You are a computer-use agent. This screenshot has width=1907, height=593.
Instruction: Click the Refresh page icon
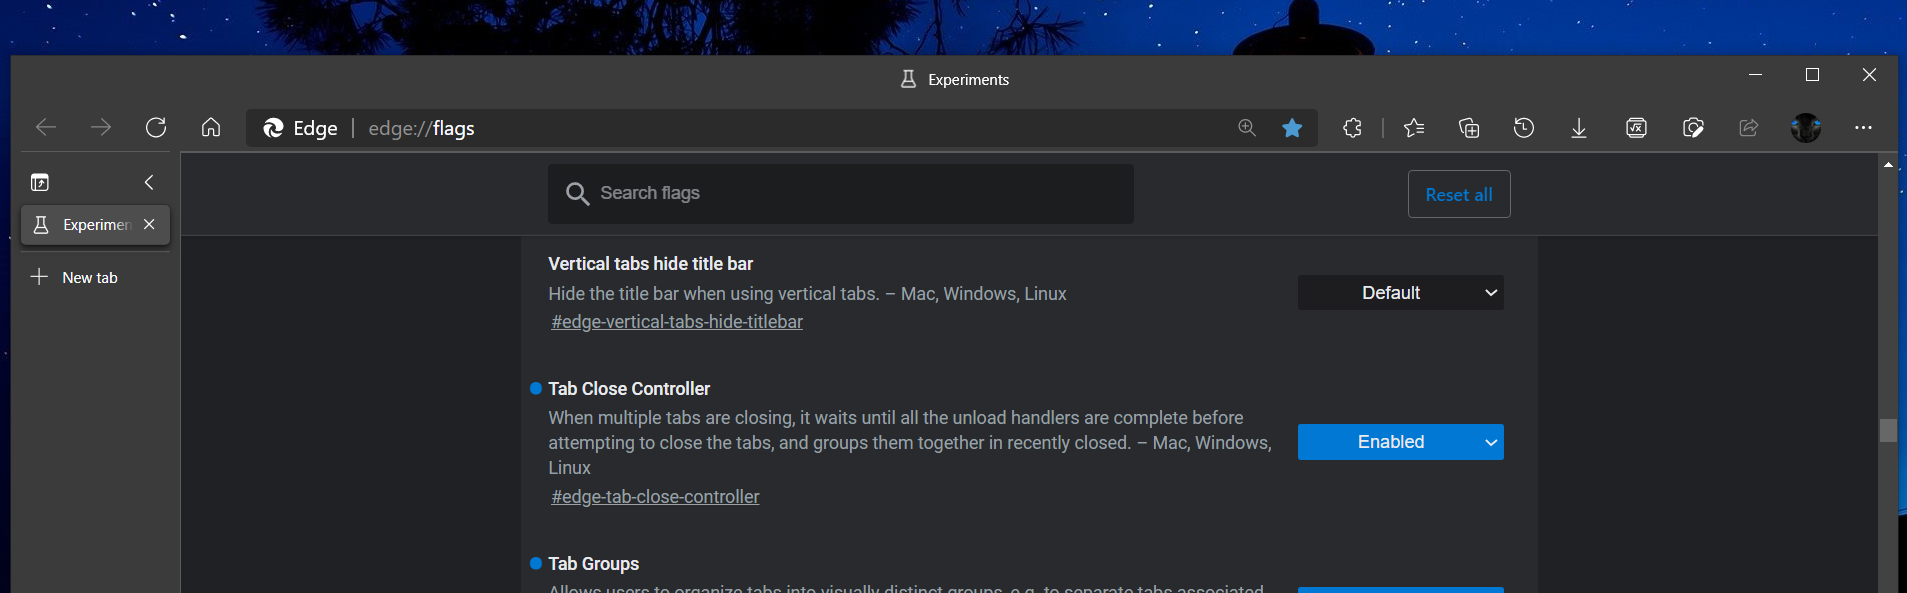click(x=156, y=128)
